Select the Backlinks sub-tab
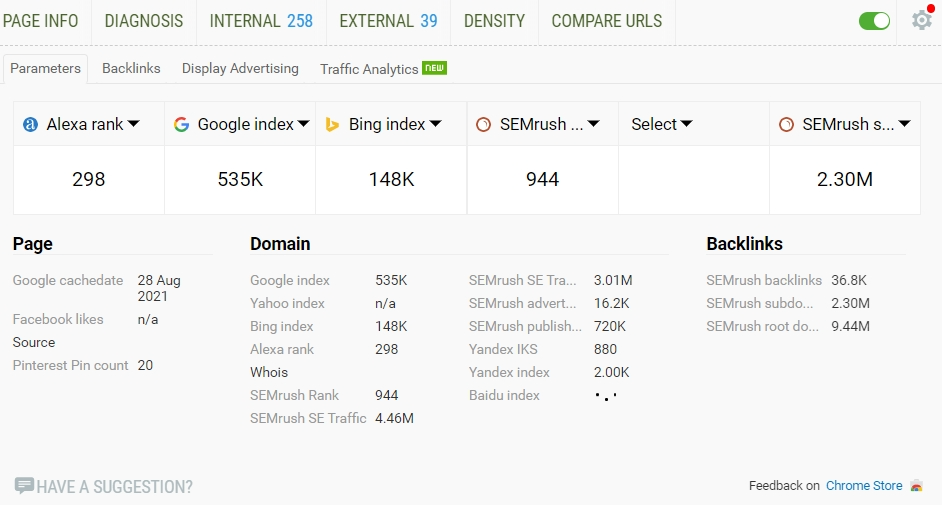 coord(131,68)
